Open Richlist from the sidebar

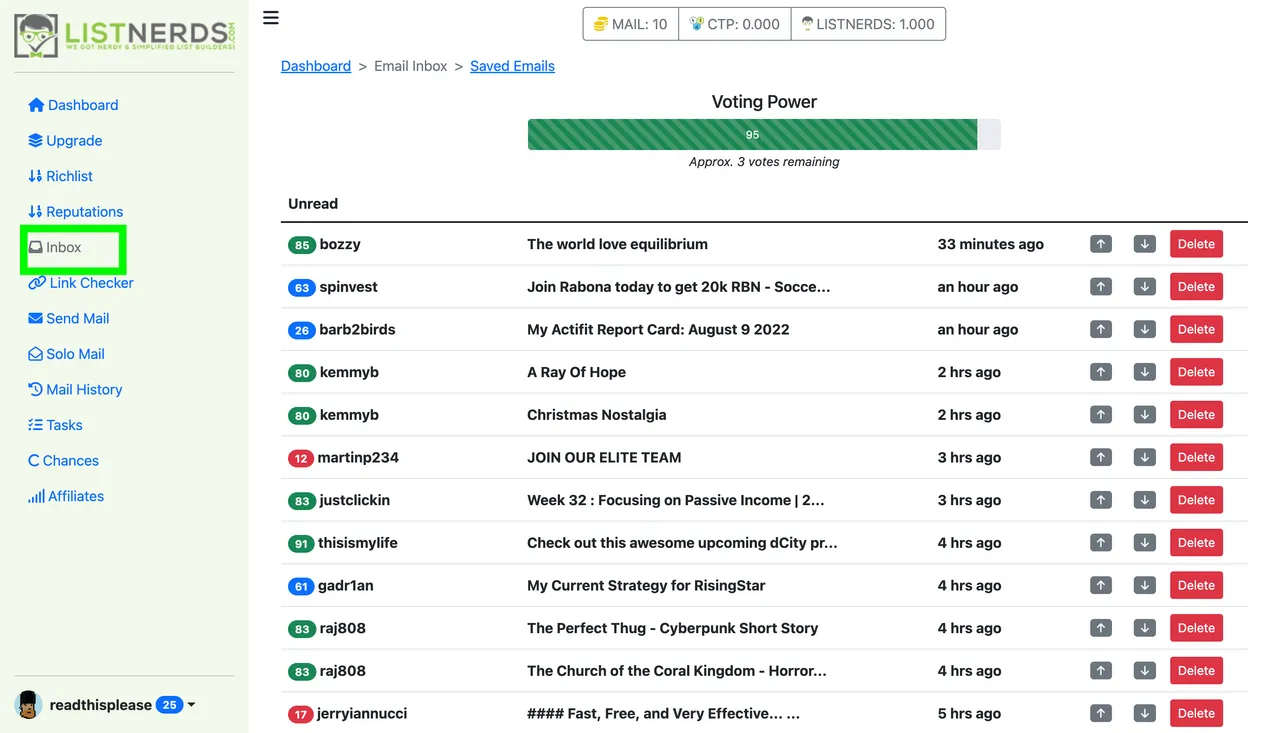tap(60, 176)
